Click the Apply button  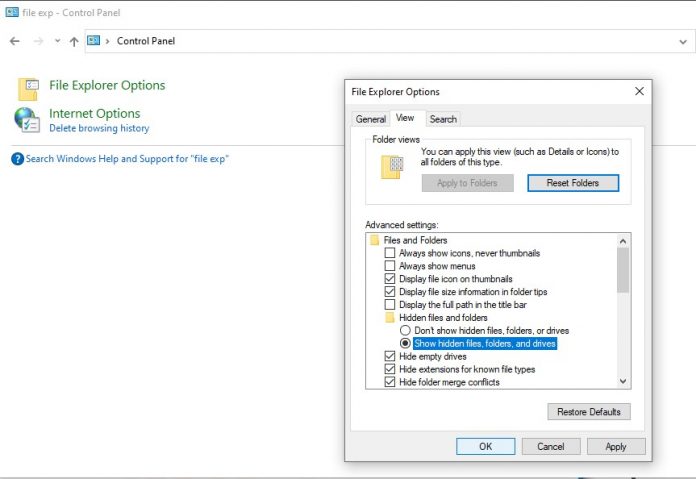[616, 447]
